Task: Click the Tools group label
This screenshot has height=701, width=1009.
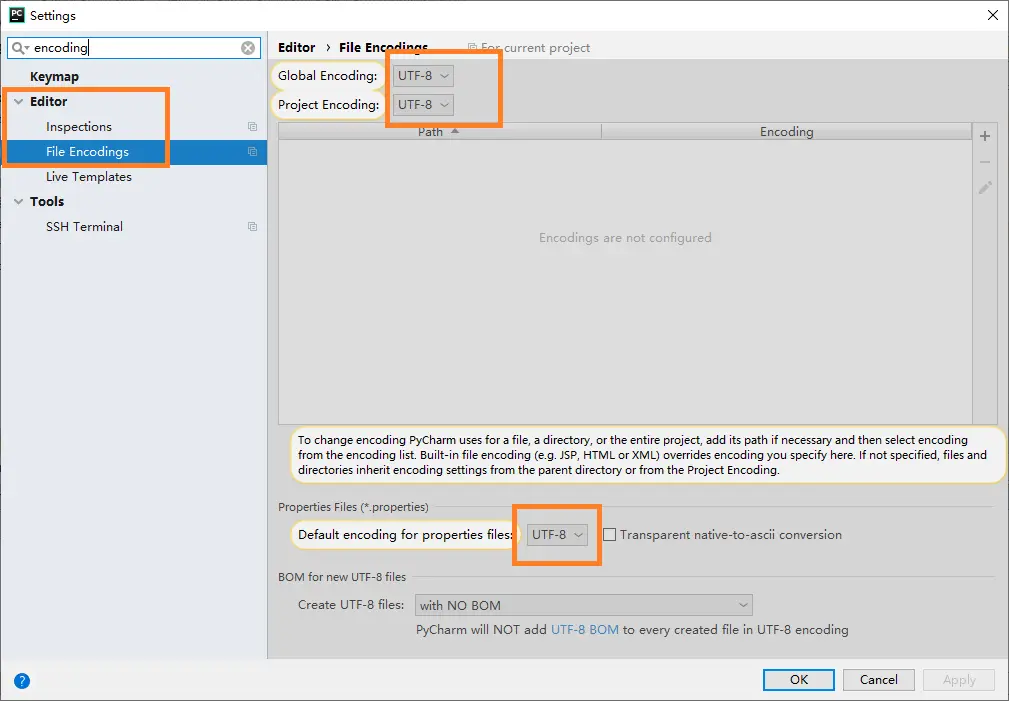Action: point(47,201)
